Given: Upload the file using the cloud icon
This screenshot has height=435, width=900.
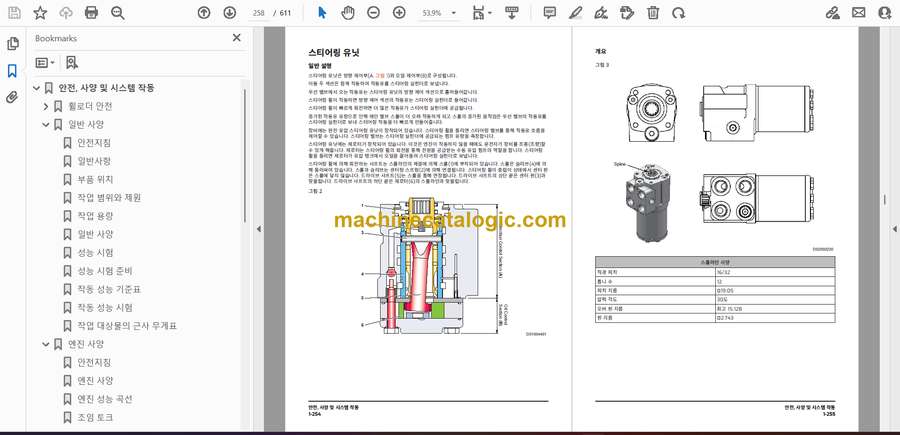Looking at the screenshot, I should tap(66, 13).
